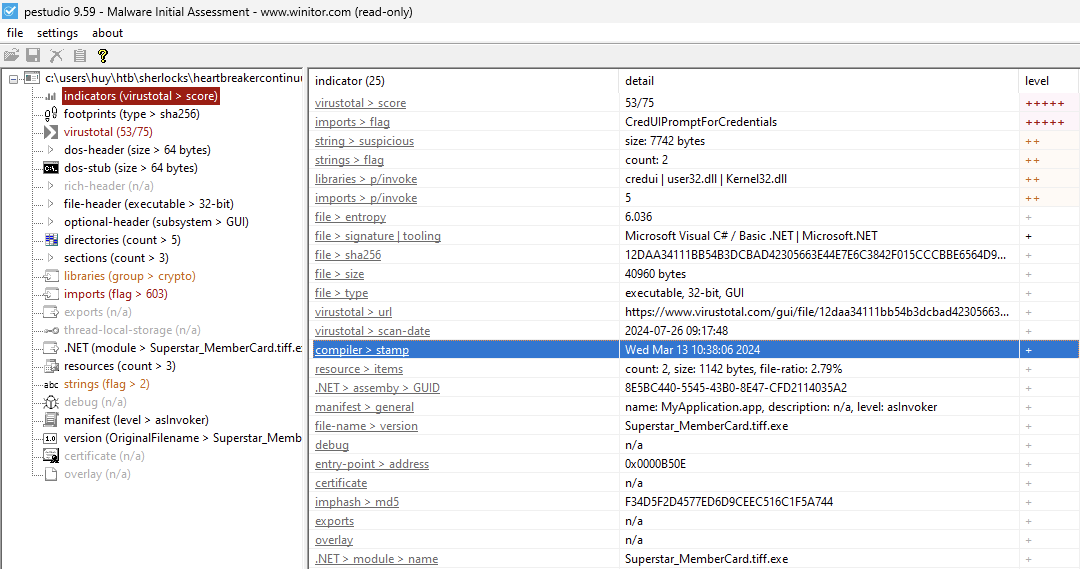Click the manifest document icon
The image size is (1080, 569).
click(x=51, y=420)
